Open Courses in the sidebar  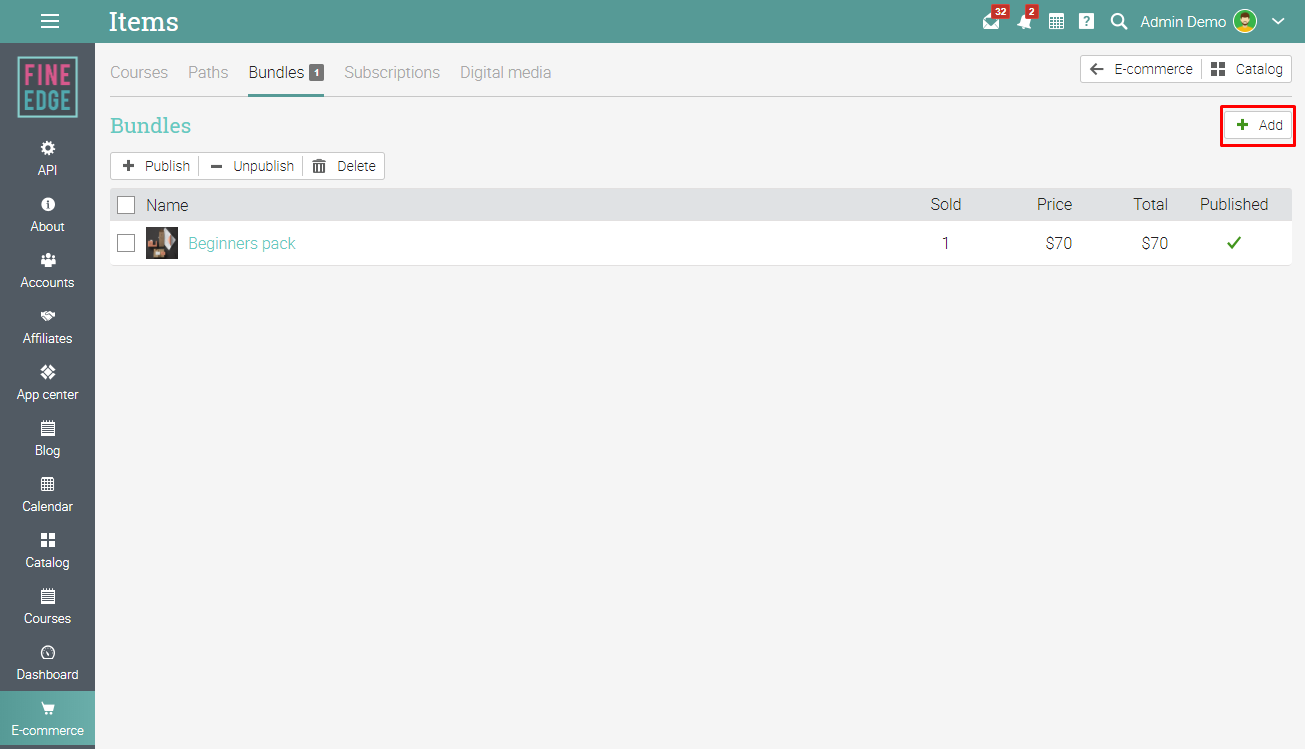[x=47, y=606]
